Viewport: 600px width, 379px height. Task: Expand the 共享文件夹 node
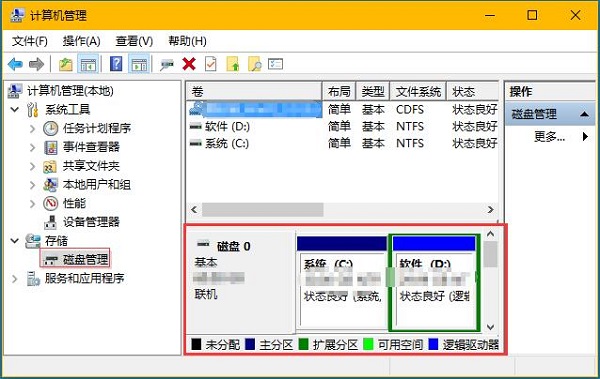point(33,166)
